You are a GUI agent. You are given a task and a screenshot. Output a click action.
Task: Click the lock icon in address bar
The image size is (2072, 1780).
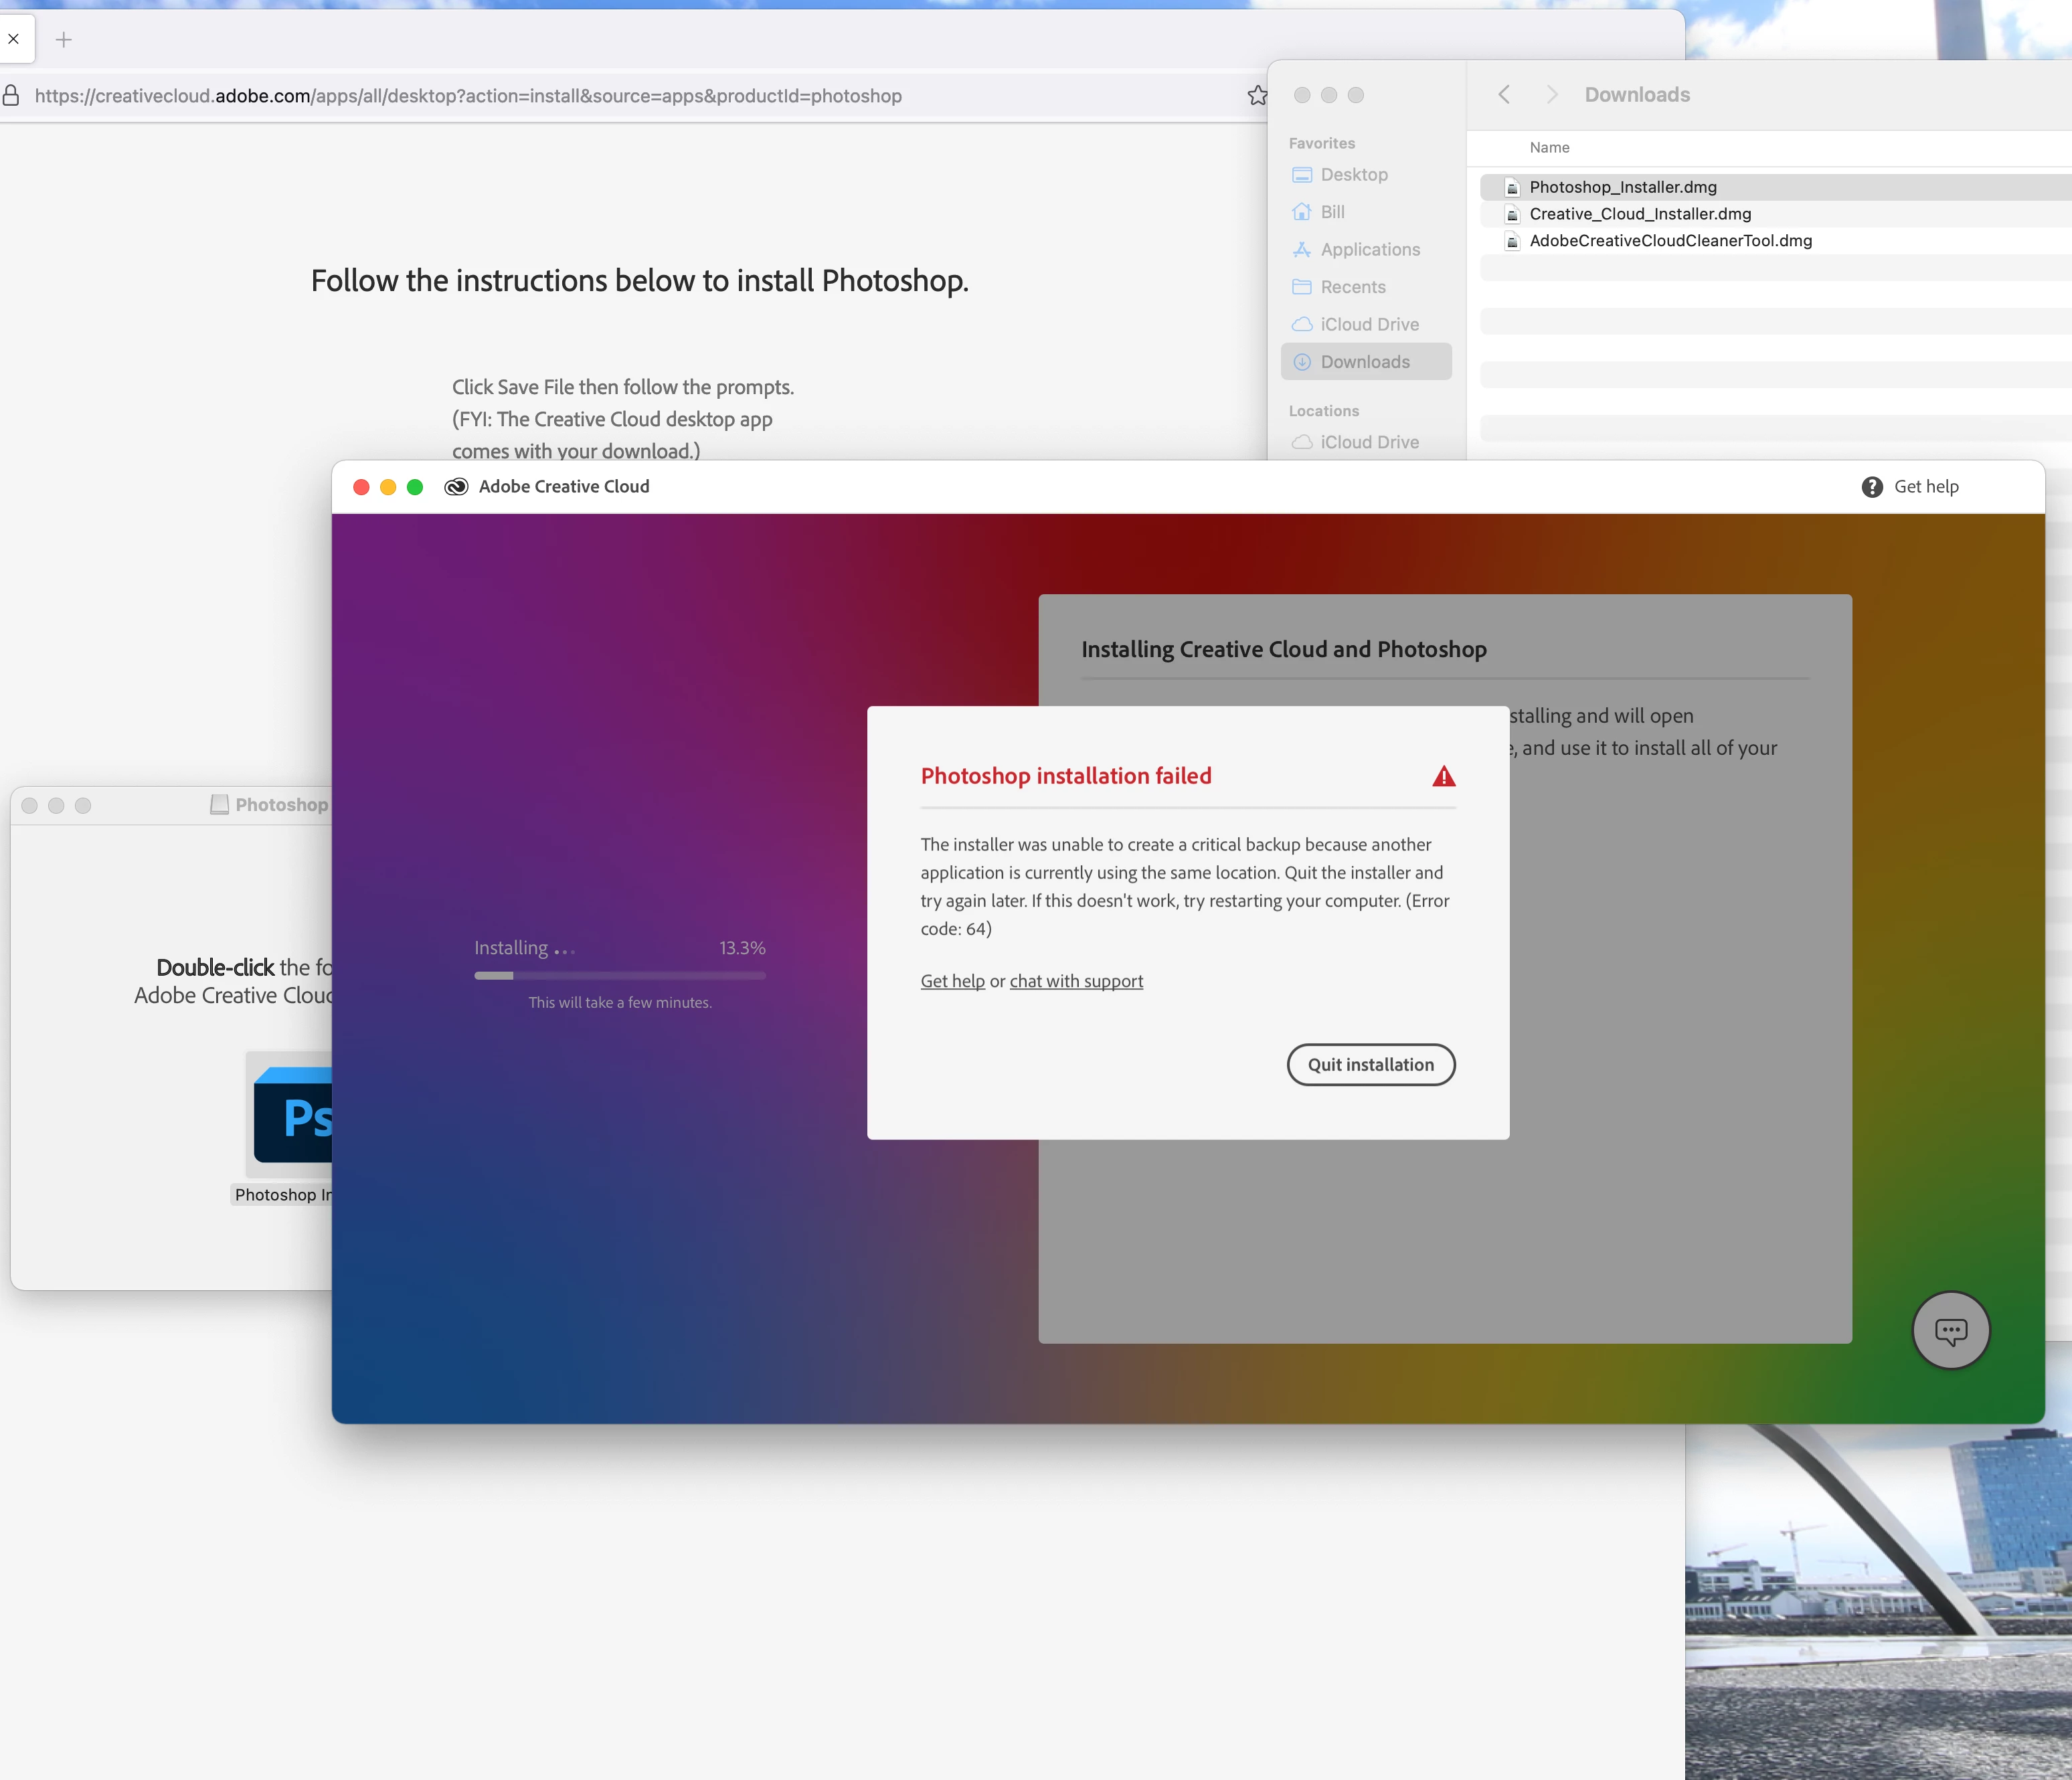[11, 96]
